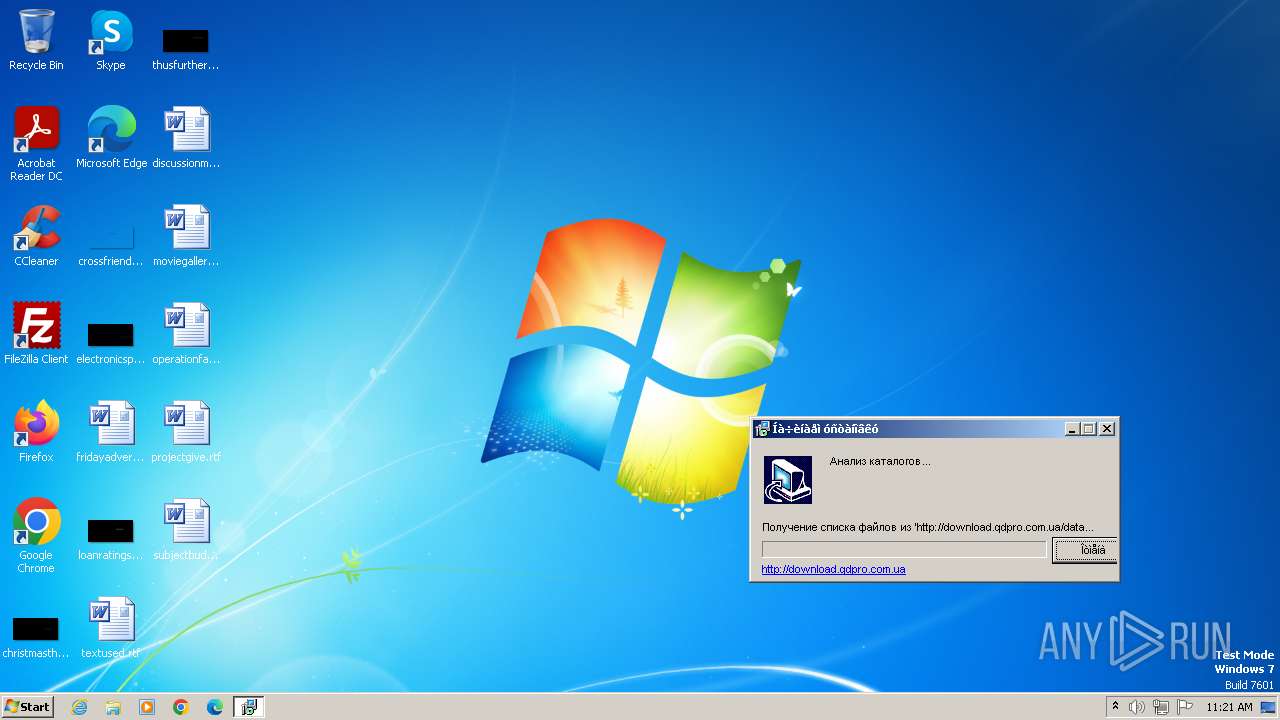This screenshot has width=1280, height=720.
Task: Show hidden system tray icons
Action: point(1116,707)
